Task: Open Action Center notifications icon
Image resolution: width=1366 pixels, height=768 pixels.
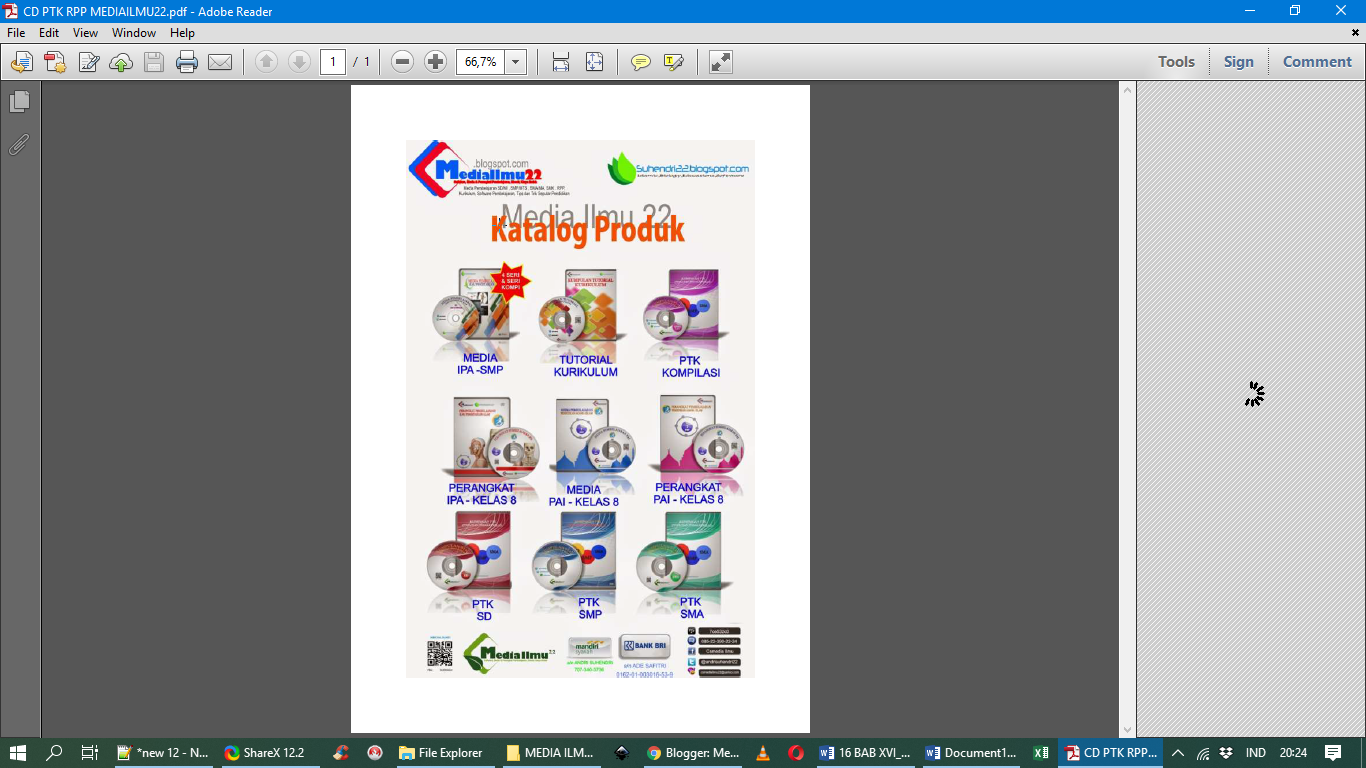Action: point(1333,753)
